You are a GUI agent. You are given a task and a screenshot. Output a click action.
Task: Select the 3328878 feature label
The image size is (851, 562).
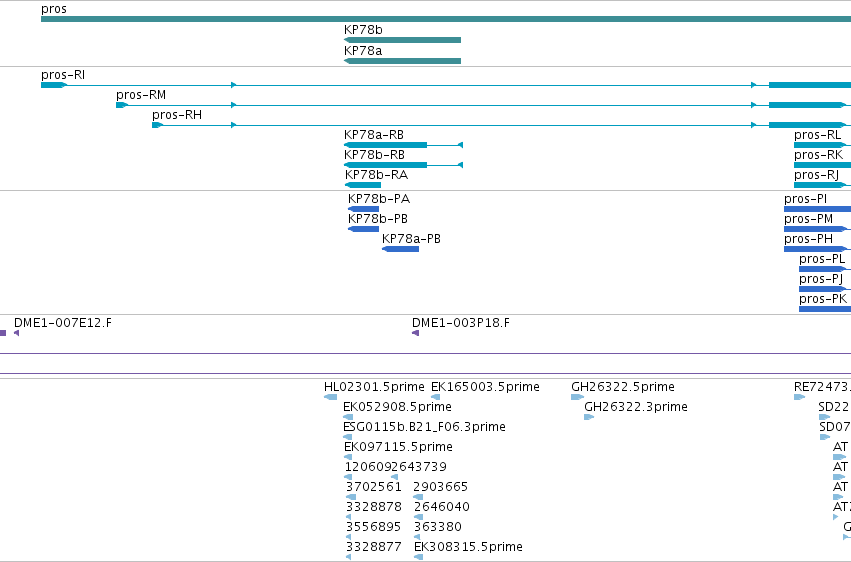point(374,507)
